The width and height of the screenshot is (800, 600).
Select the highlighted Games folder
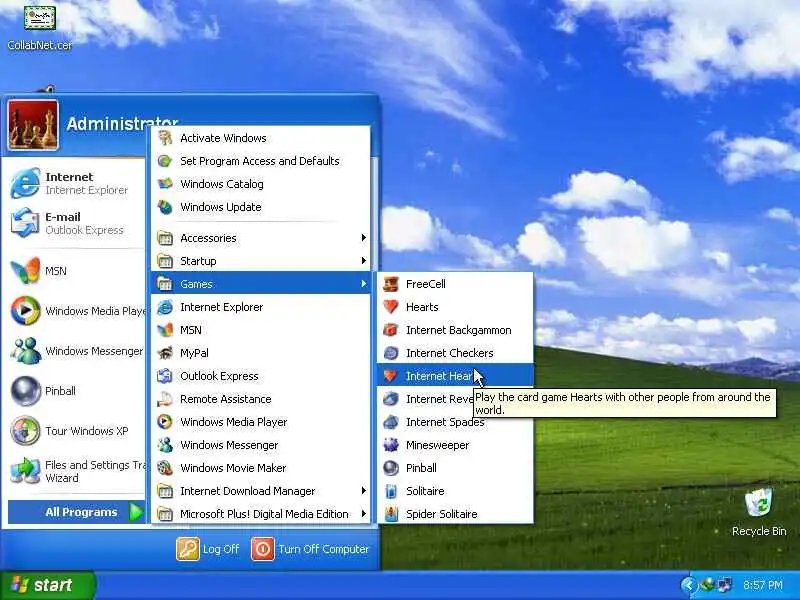pyautogui.click(x=260, y=284)
